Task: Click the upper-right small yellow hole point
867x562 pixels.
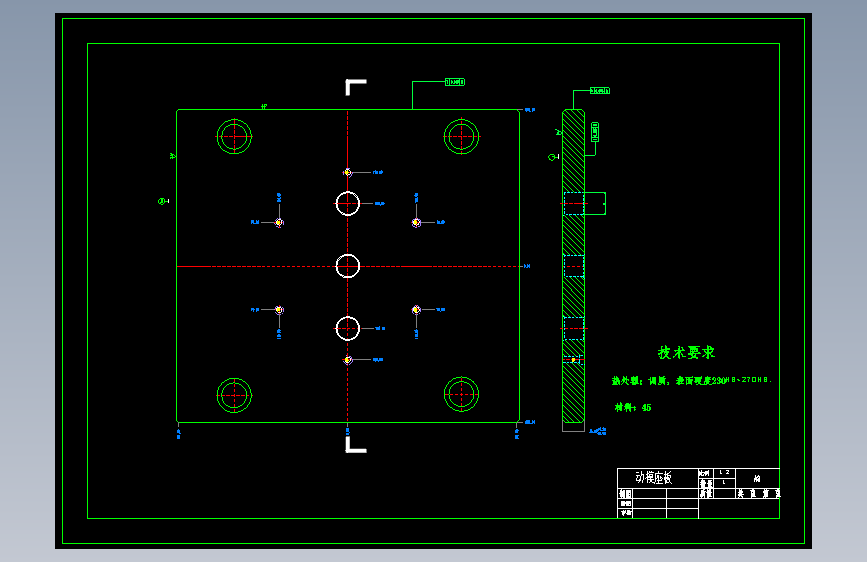Action: [416, 222]
